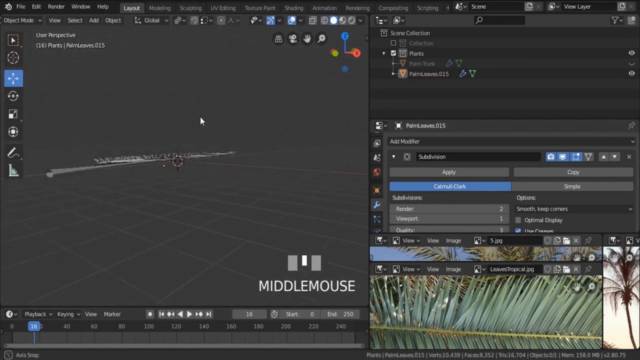The width and height of the screenshot is (640, 360).
Task: Select the Annotate pencil tool
Action: click(x=13, y=153)
